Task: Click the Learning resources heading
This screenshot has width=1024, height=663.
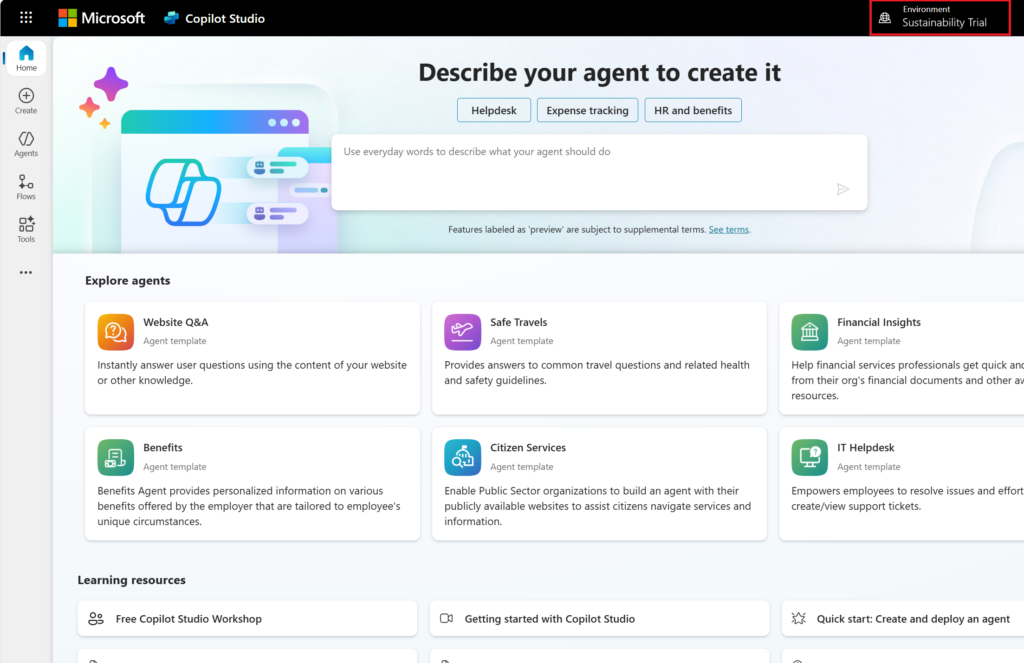Action: point(131,580)
